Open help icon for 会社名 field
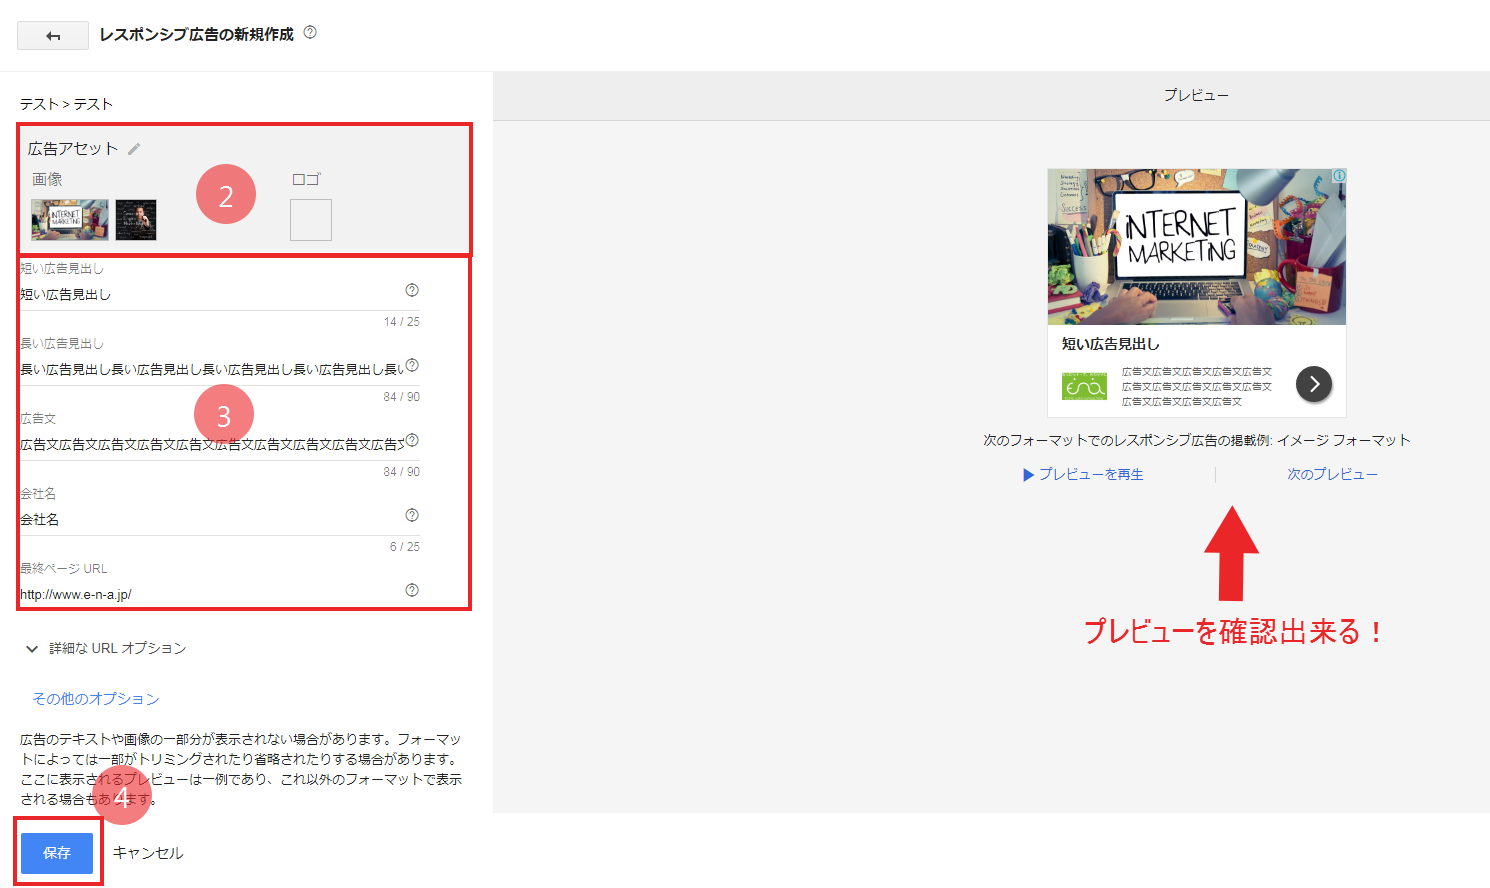1490x888 pixels. pyautogui.click(x=412, y=515)
